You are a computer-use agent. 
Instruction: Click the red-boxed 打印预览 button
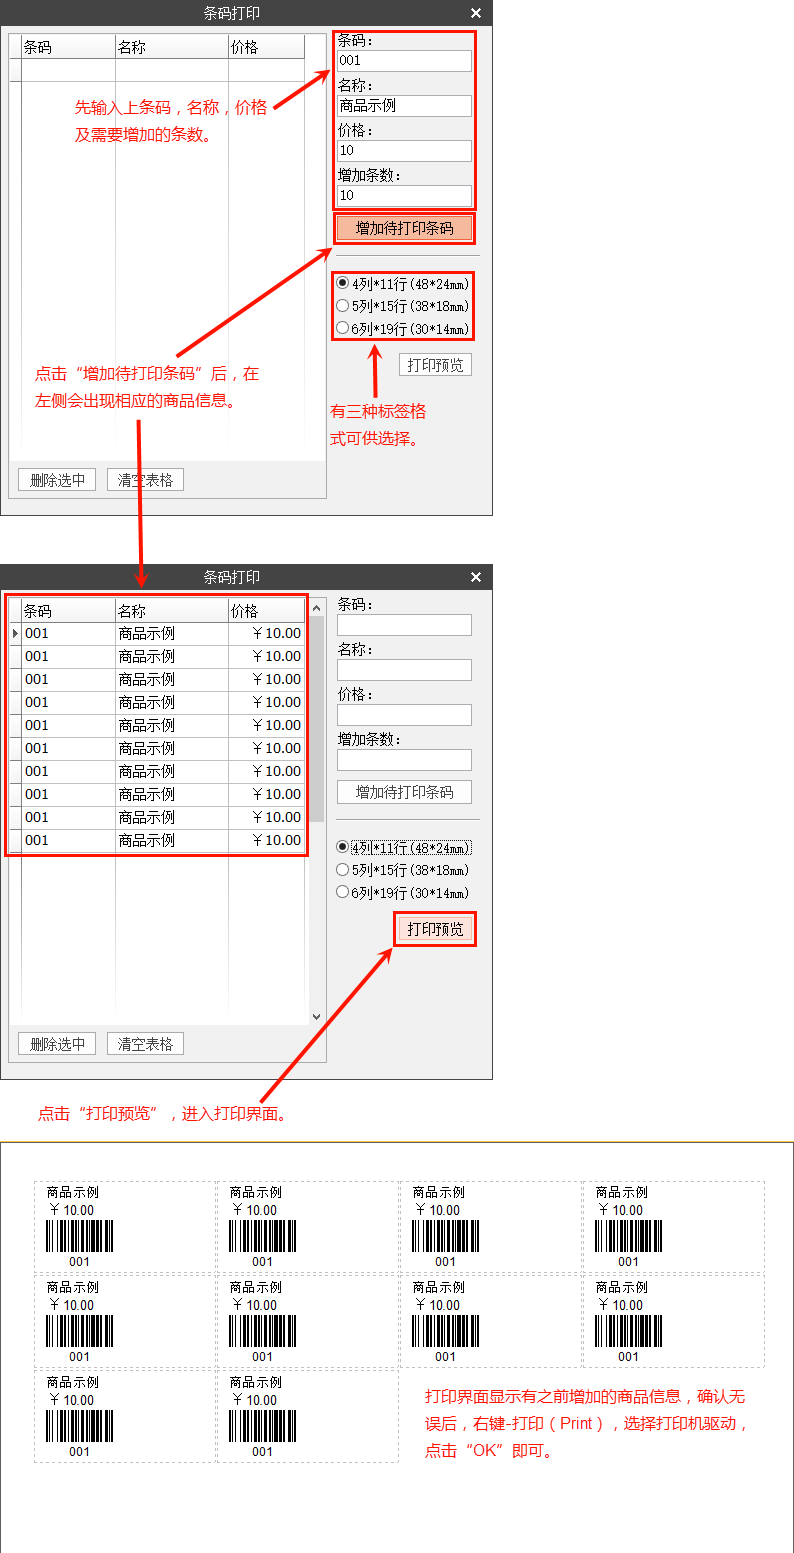435,929
